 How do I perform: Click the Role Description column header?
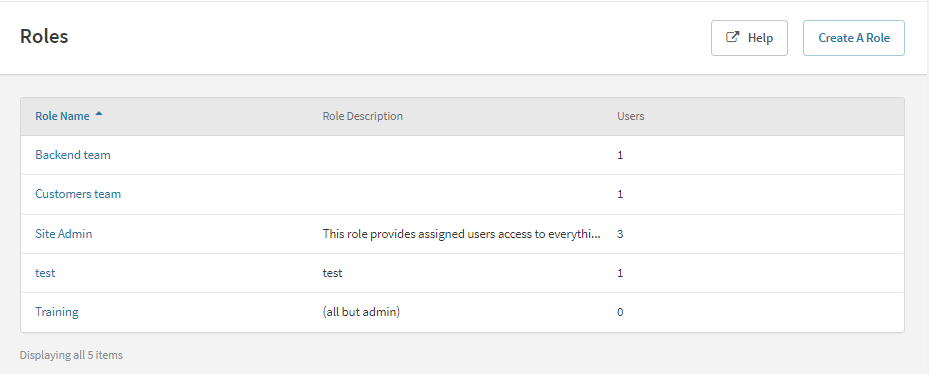click(363, 116)
